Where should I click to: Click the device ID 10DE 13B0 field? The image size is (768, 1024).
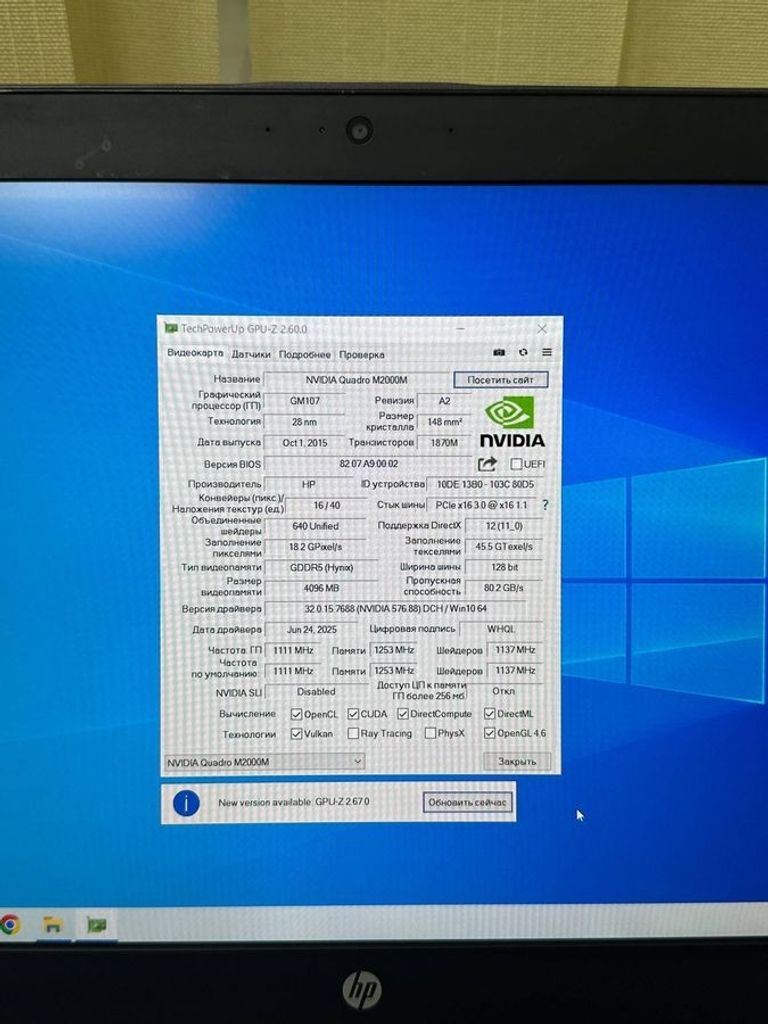coord(485,485)
